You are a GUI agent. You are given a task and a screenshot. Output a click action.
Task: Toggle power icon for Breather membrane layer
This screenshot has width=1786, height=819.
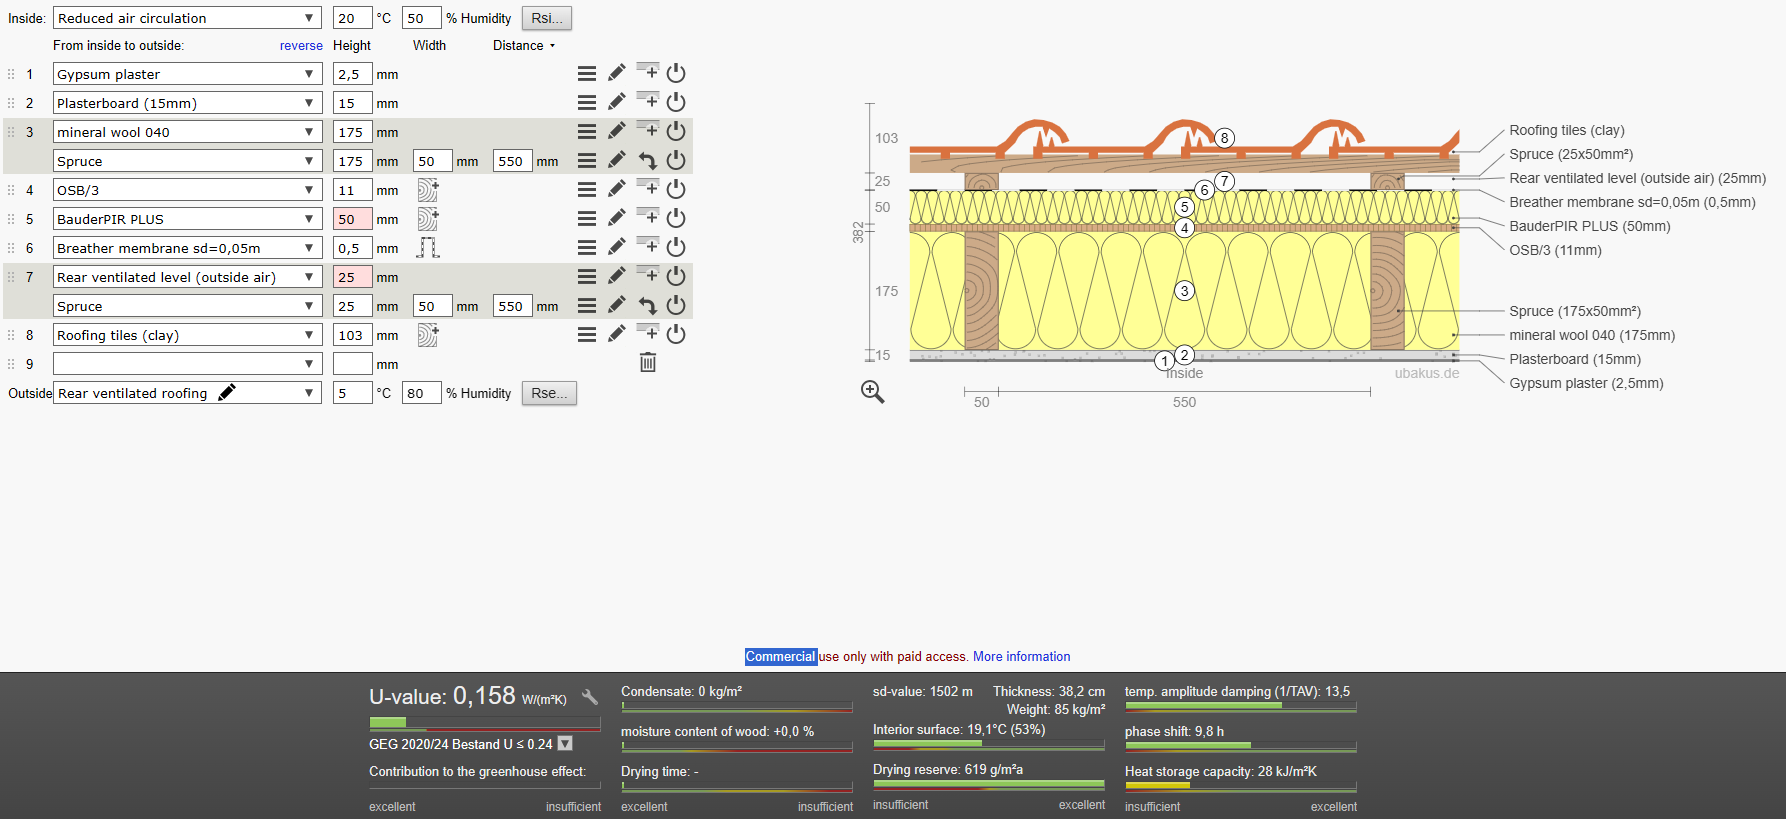click(x=676, y=247)
